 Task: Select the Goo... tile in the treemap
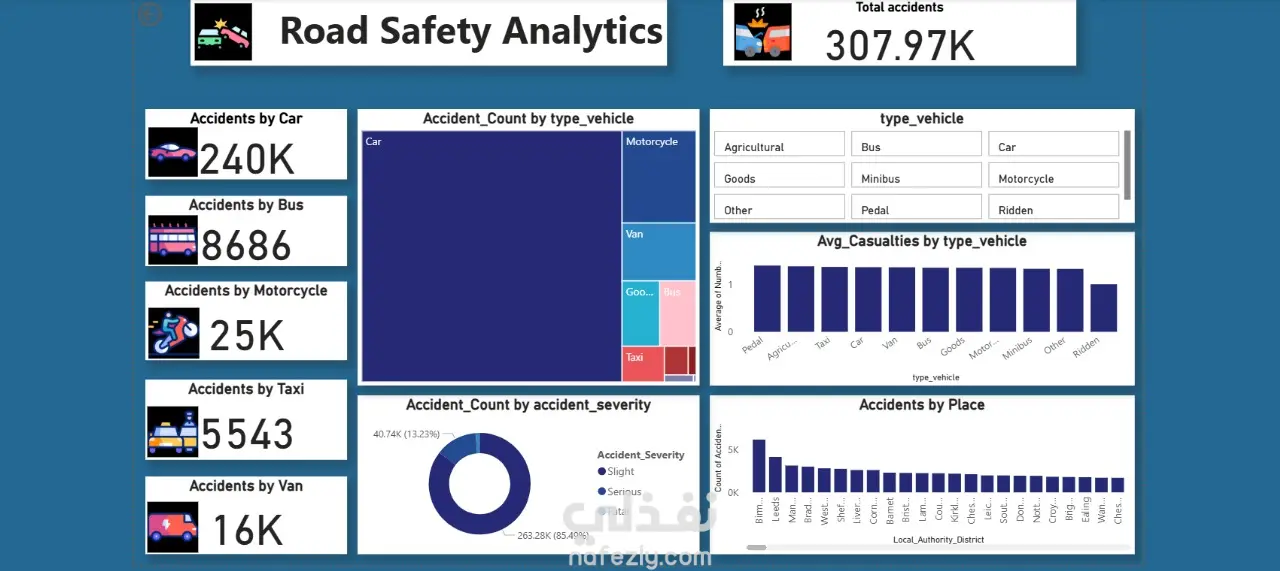coord(641,313)
